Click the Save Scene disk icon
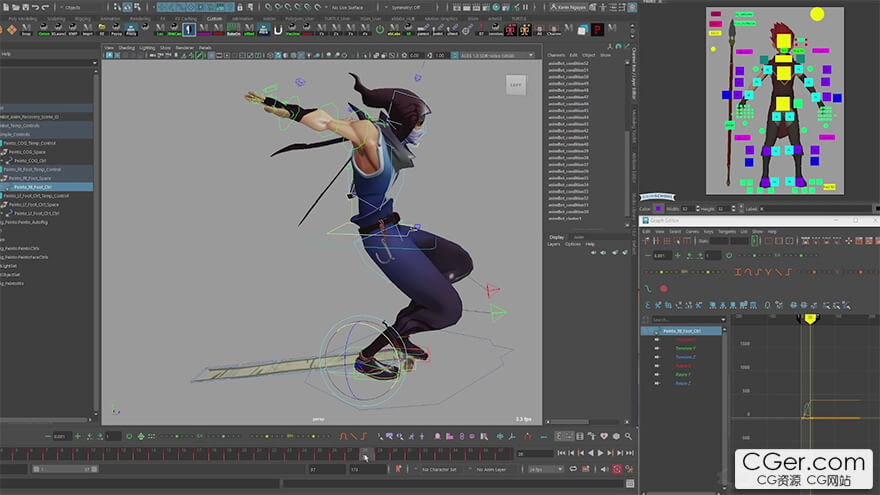Screen dimensions: 880x495 (25, 7)
